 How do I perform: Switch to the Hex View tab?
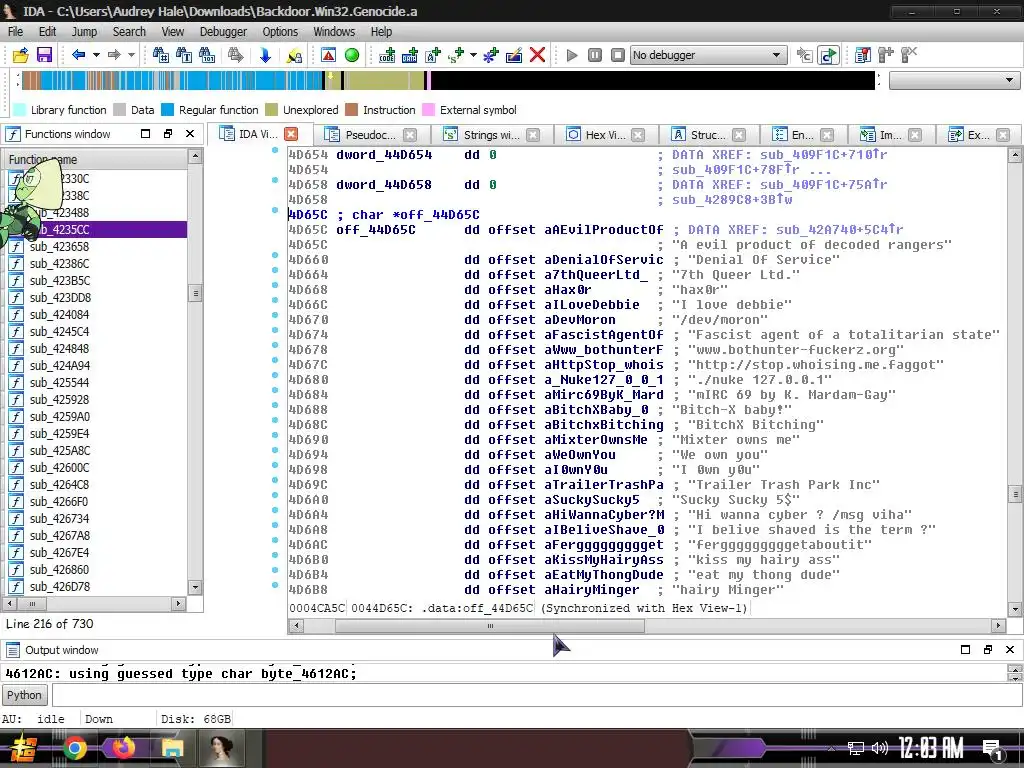coord(605,135)
